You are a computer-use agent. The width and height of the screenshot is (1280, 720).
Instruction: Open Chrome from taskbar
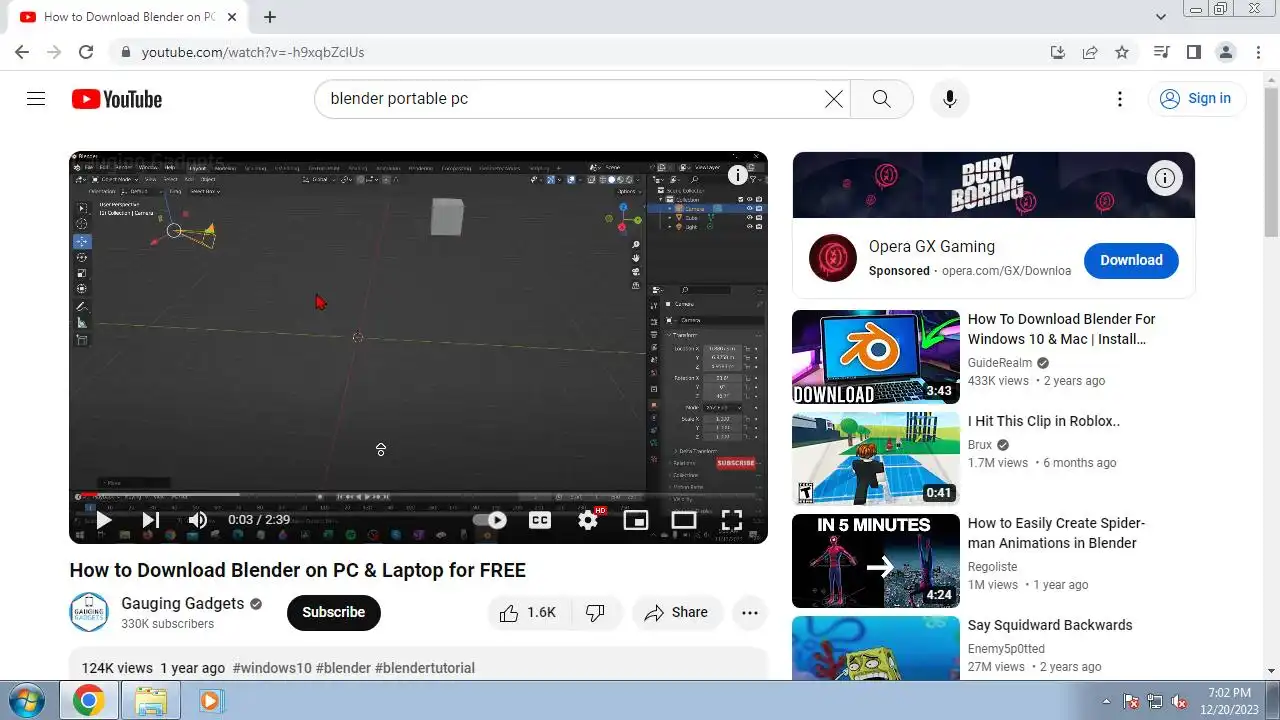(x=88, y=701)
